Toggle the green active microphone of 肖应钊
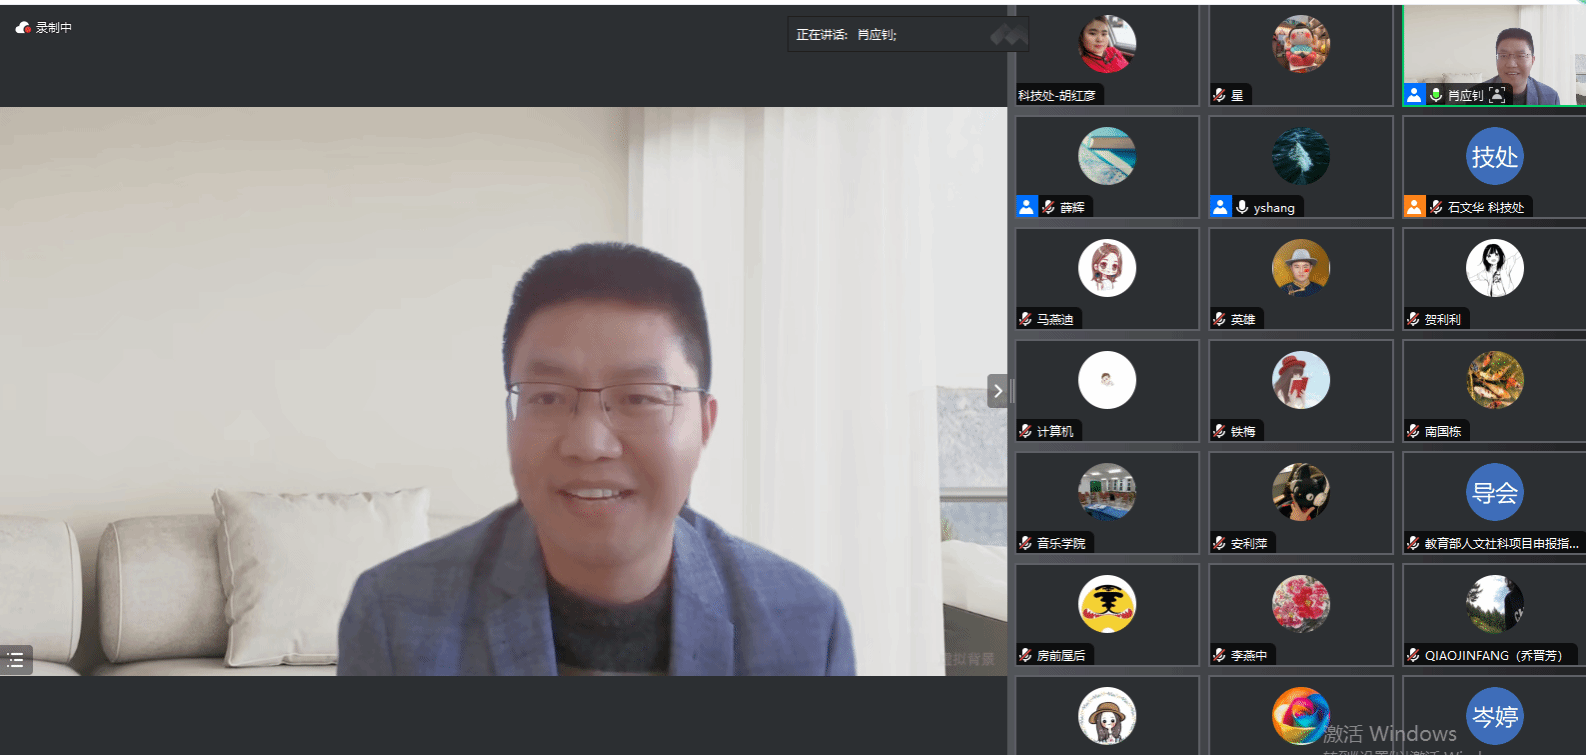This screenshot has width=1586, height=755. 1436,95
